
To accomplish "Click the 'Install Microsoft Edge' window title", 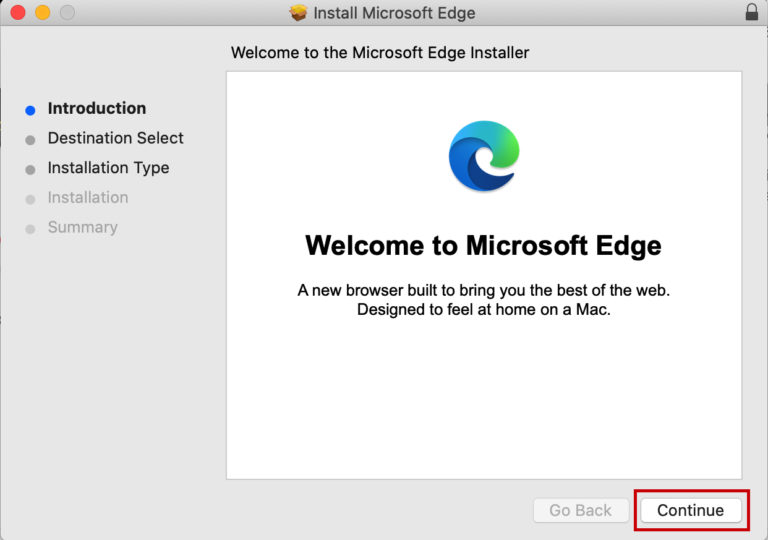I will click(x=394, y=13).
